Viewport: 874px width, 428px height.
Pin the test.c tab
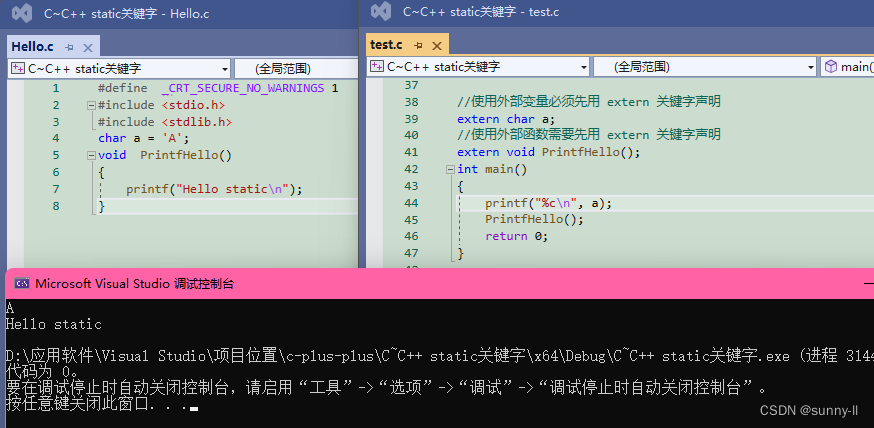(418, 45)
